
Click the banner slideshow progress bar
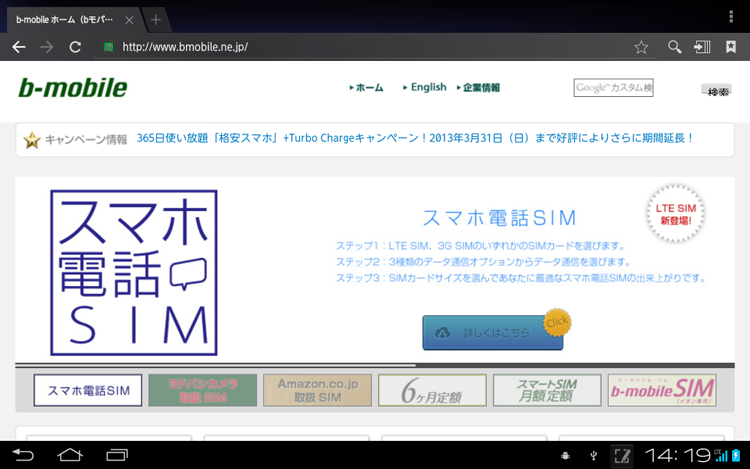[375, 365]
